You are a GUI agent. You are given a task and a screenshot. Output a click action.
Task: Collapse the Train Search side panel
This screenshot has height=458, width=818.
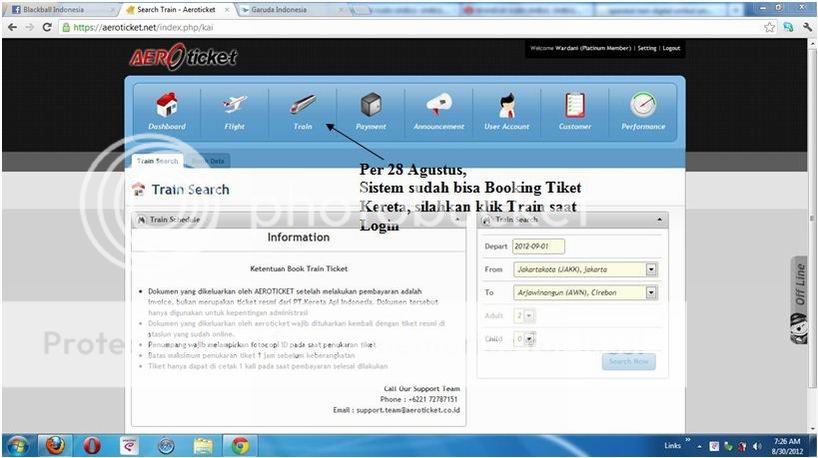(659, 220)
